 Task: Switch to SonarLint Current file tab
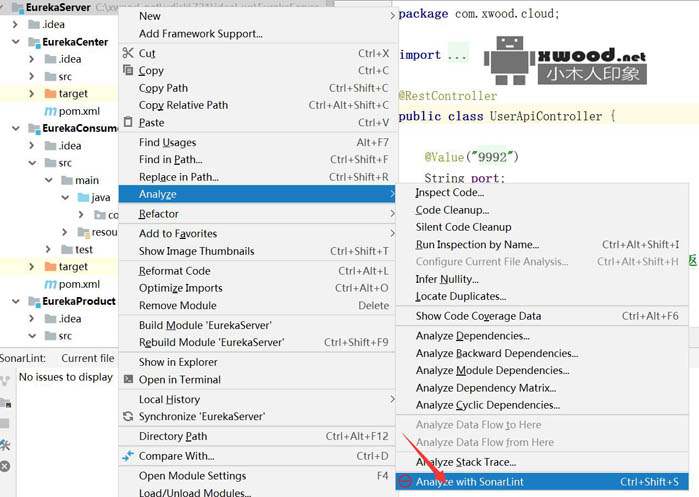[88, 358]
